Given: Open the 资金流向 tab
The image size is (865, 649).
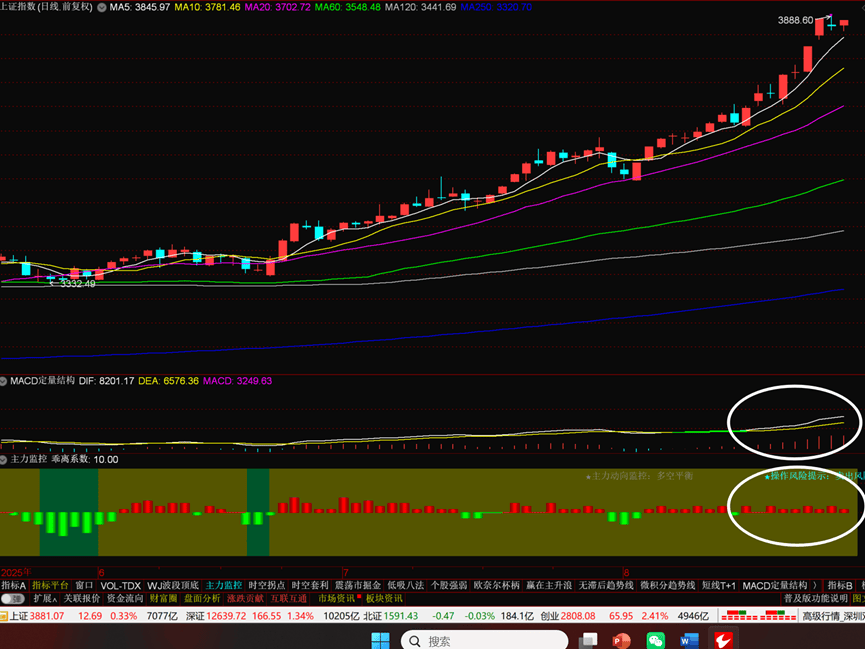Looking at the screenshot, I should pyautogui.click(x=125, y=599).
